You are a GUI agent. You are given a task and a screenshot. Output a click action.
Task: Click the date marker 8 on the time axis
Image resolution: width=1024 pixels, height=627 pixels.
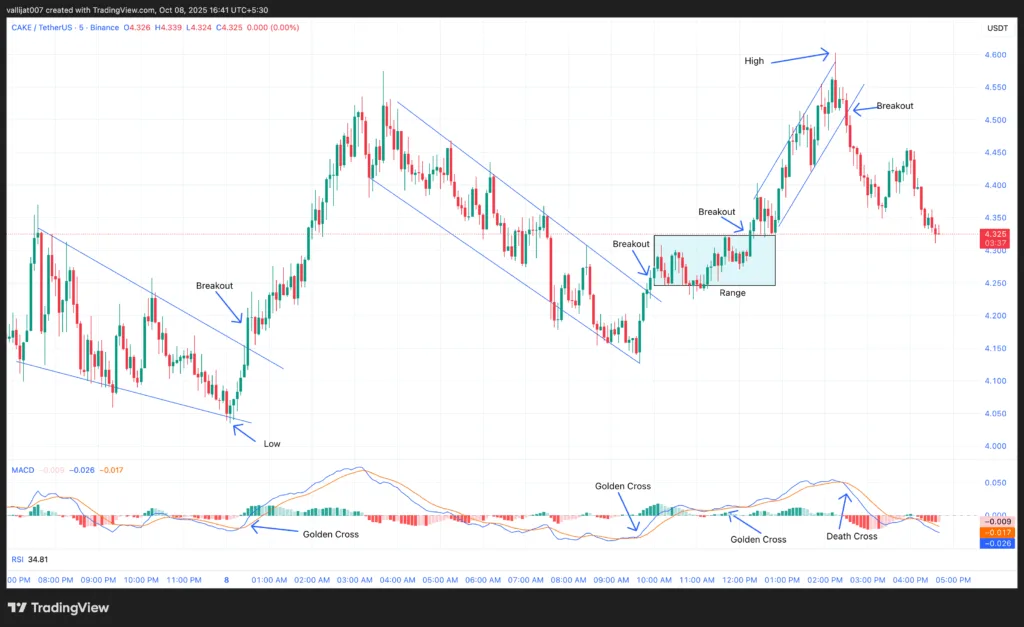coord(226,580)
